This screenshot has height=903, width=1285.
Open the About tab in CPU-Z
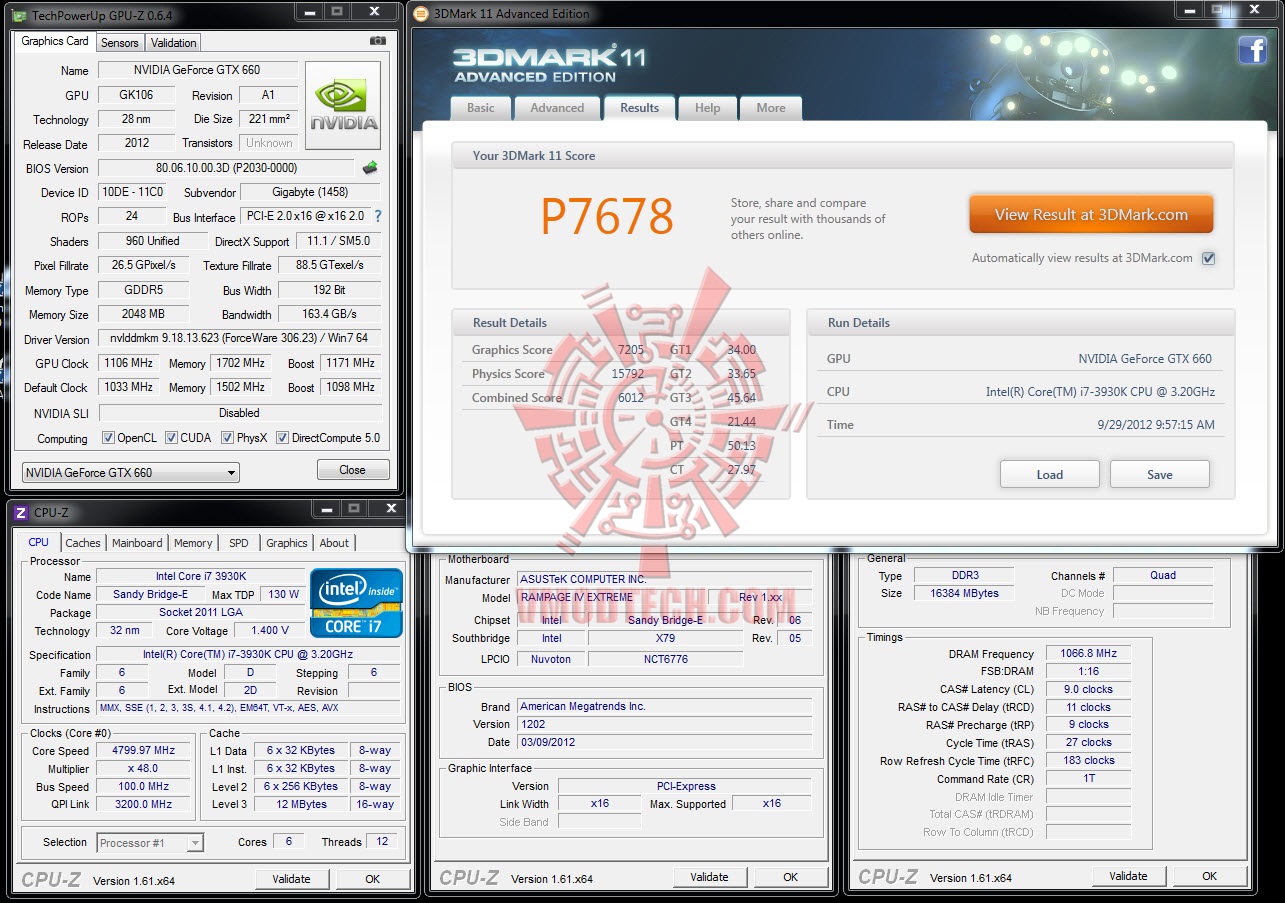[x=335, y=543]
